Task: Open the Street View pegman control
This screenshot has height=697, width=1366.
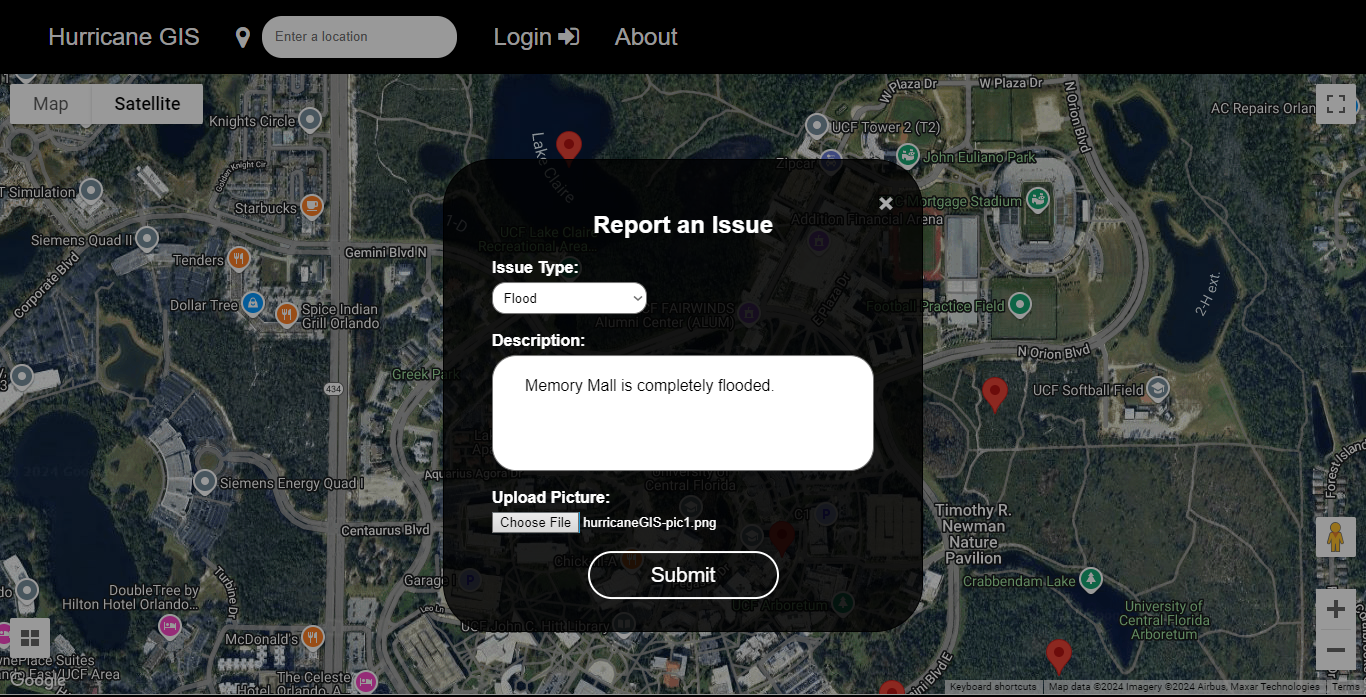Action: point(1336,538)
